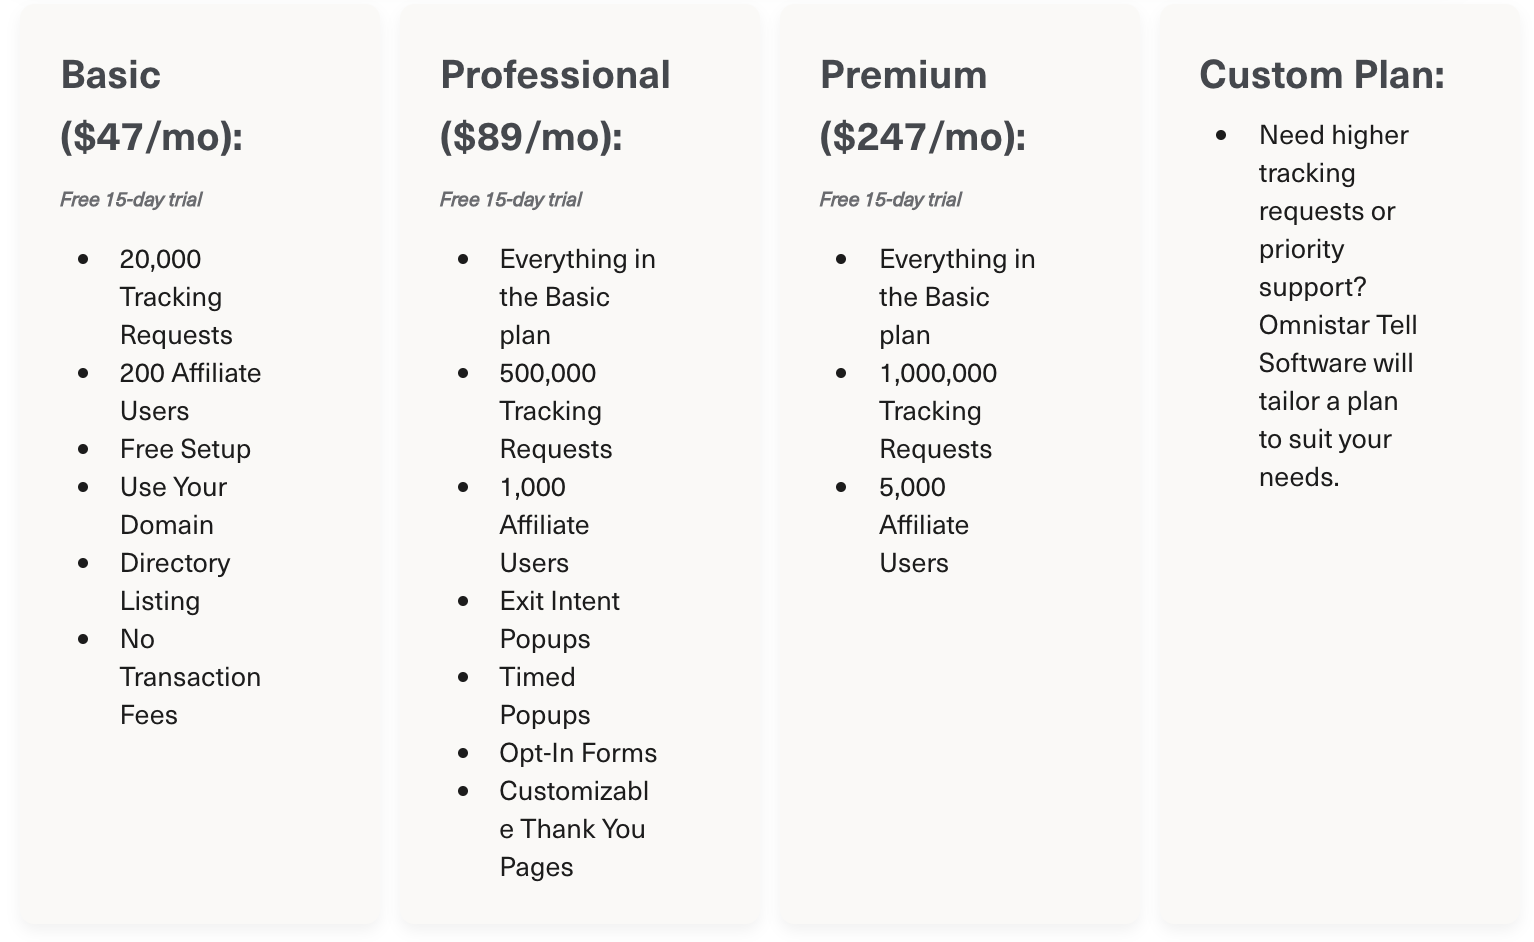Click the No Transaction Fees item
Screen dimensions: 1534x942
[x=189, y=677]
